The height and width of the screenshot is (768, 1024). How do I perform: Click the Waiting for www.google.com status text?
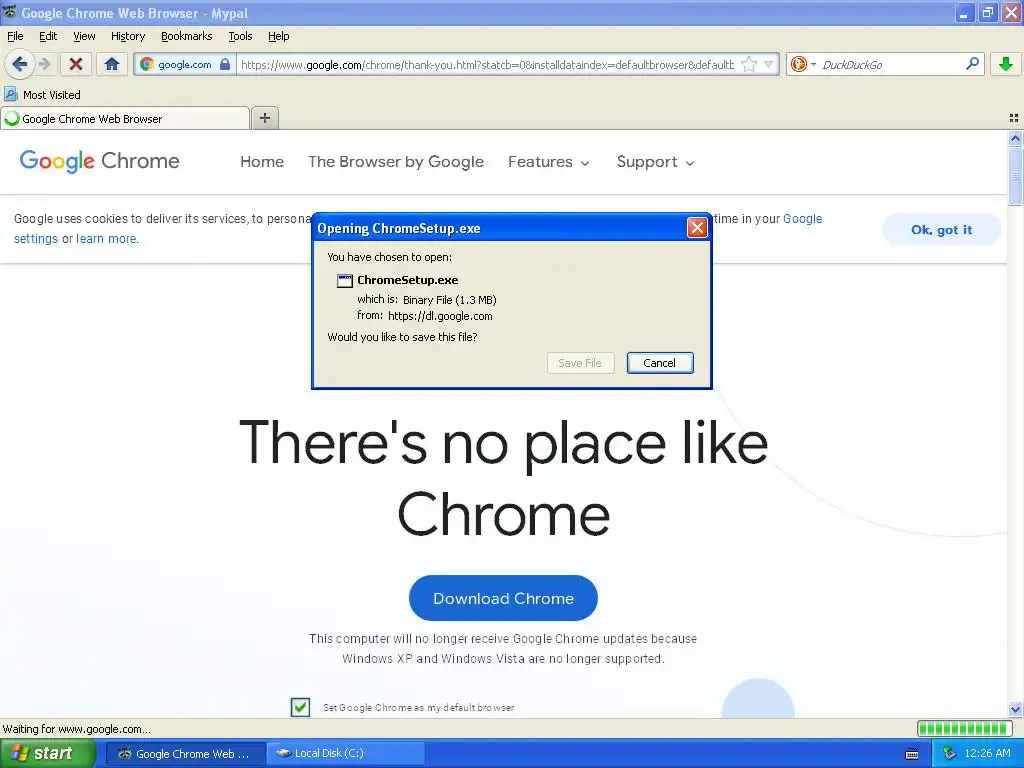76,729
